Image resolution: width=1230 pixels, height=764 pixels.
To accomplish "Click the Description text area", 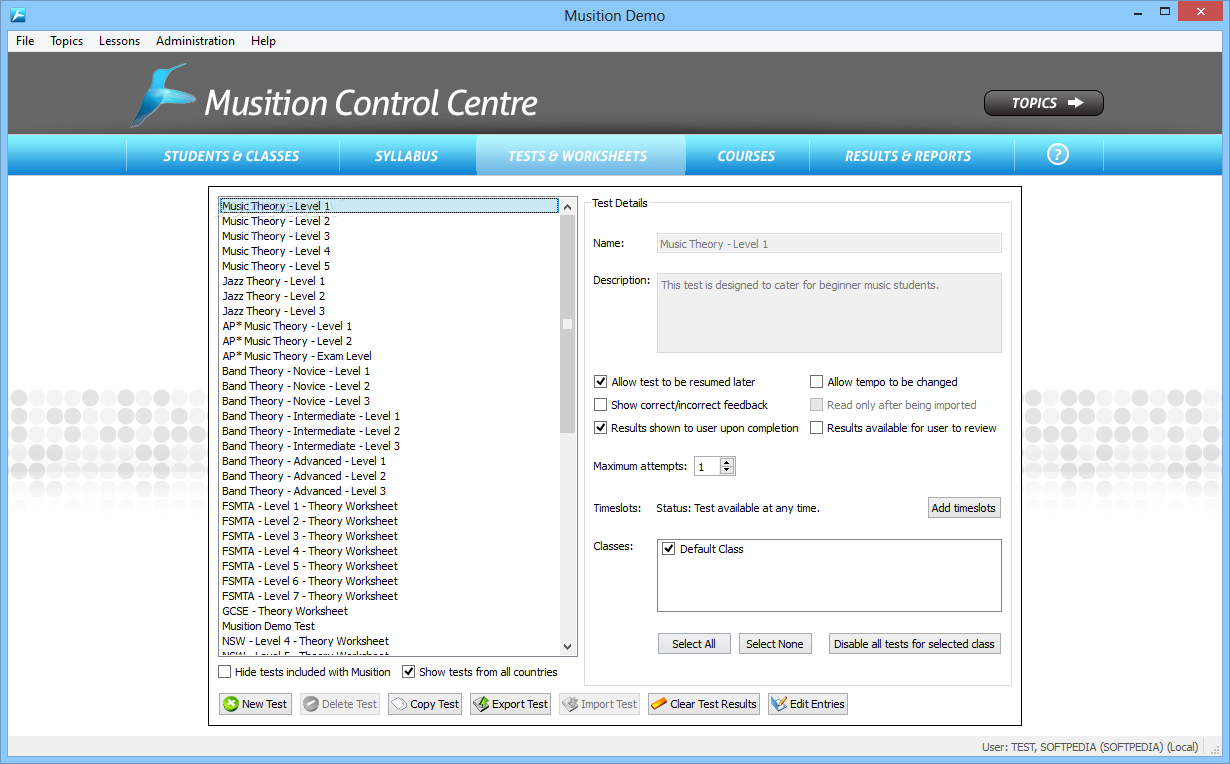I will pyautogui.click(x=829, y=313).
